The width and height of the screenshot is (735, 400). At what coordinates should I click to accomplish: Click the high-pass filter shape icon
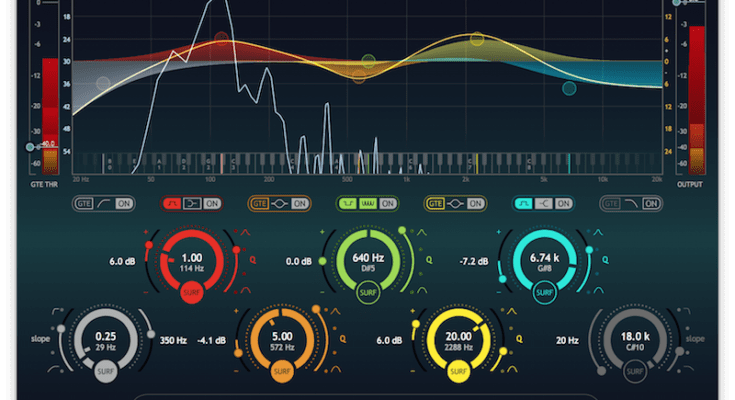tap(103, 203)
